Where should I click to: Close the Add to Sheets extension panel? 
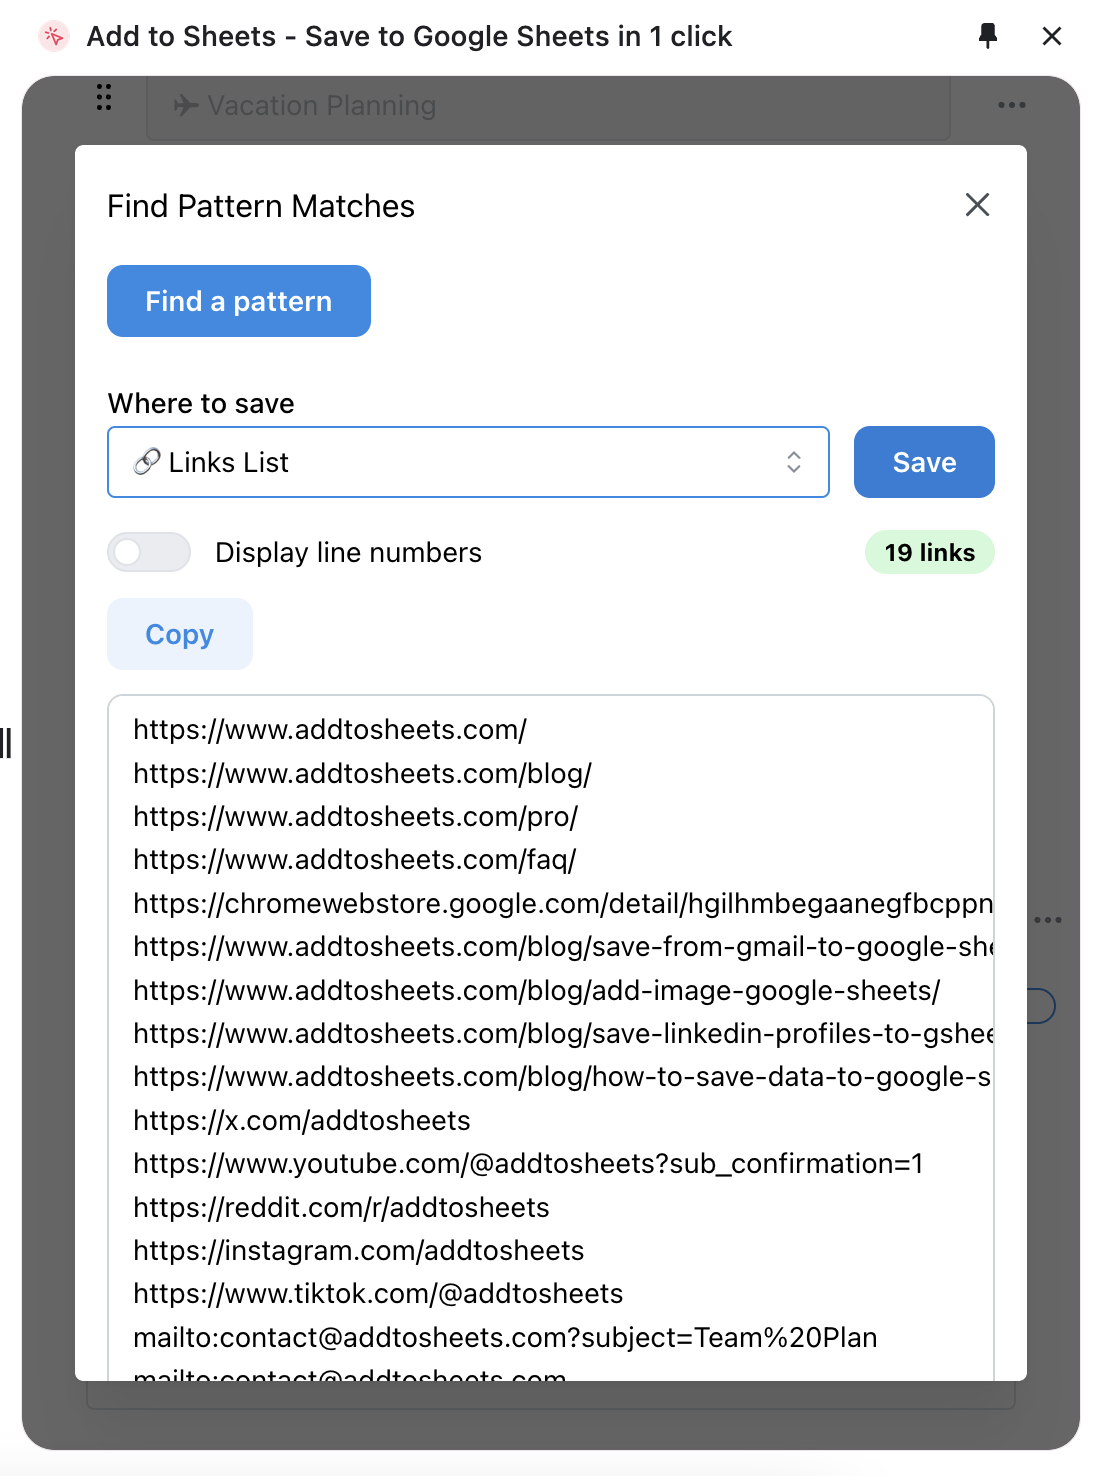[1051, 37]
